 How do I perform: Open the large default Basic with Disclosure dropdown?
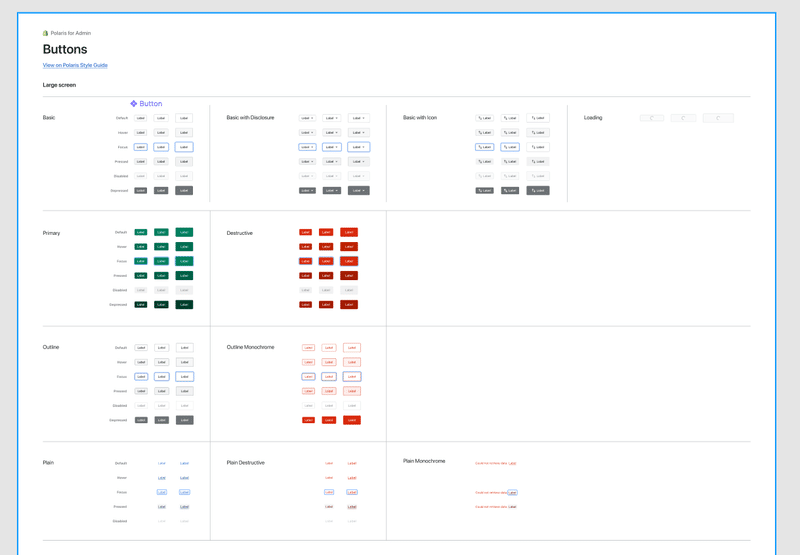pyautogui.click(x=359, y=118)
